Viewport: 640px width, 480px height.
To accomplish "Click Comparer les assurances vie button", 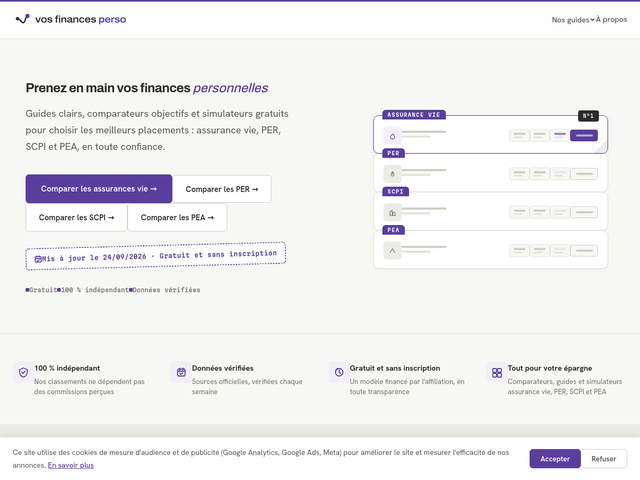I will (x=99, y=189).
